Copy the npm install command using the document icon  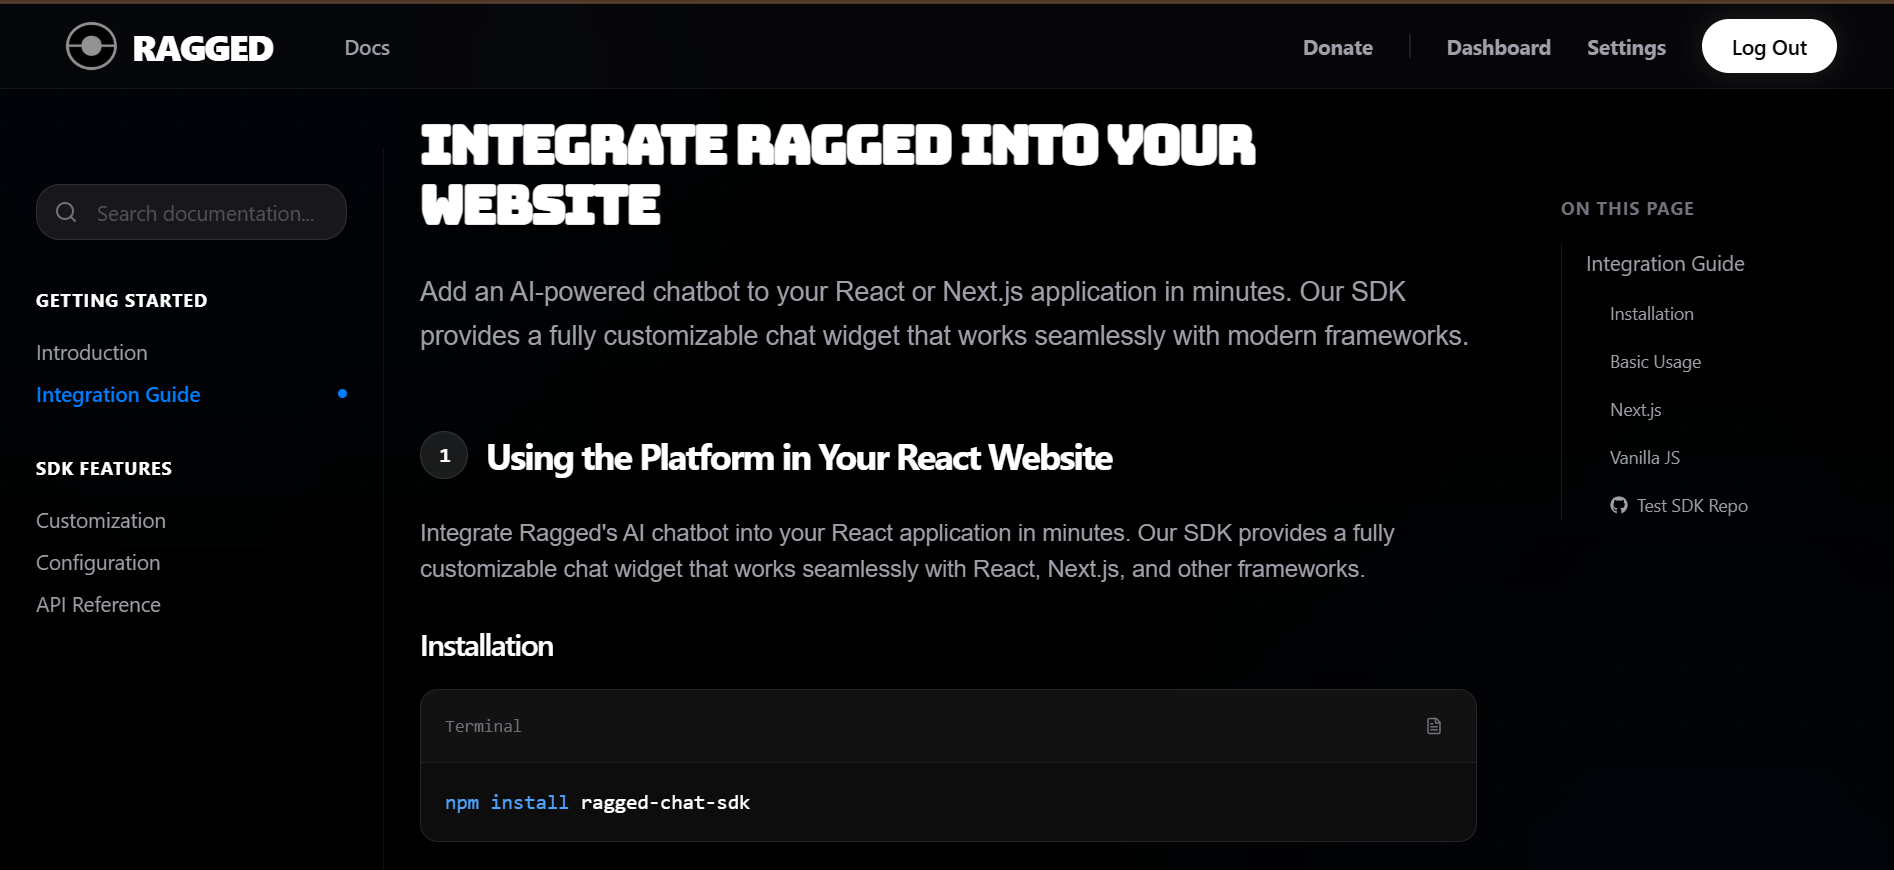point(1434,726)
